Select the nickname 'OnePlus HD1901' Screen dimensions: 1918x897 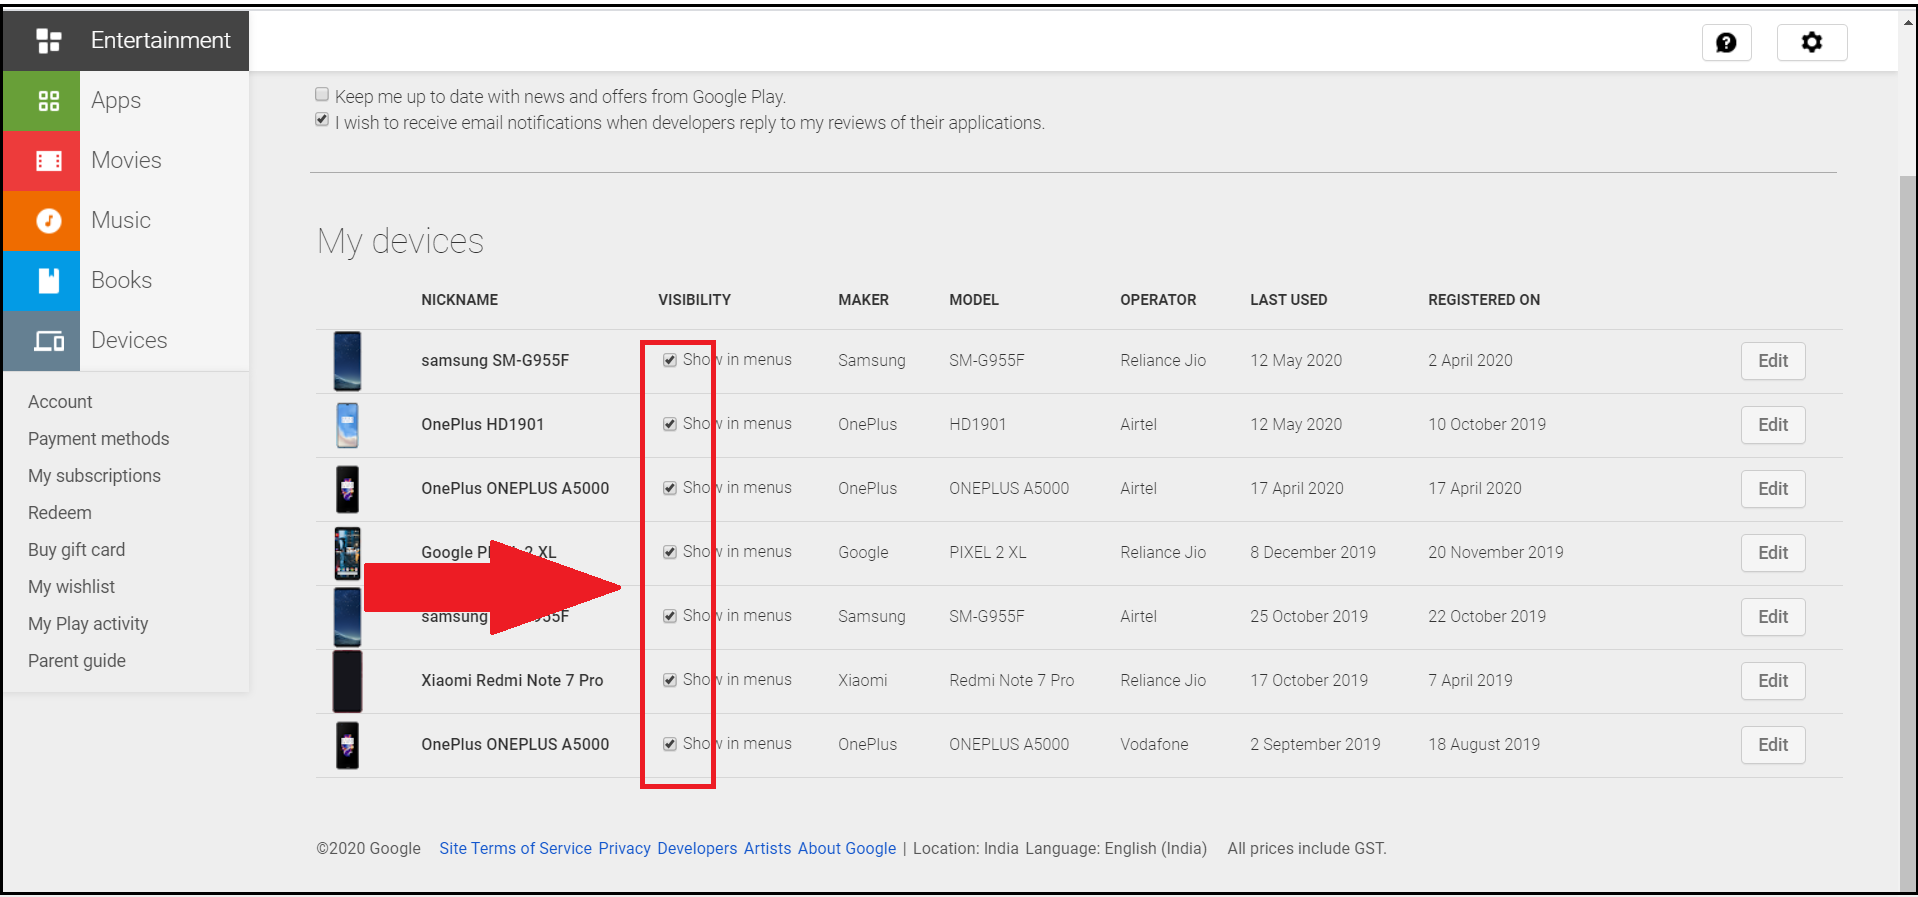click(482, 424)
